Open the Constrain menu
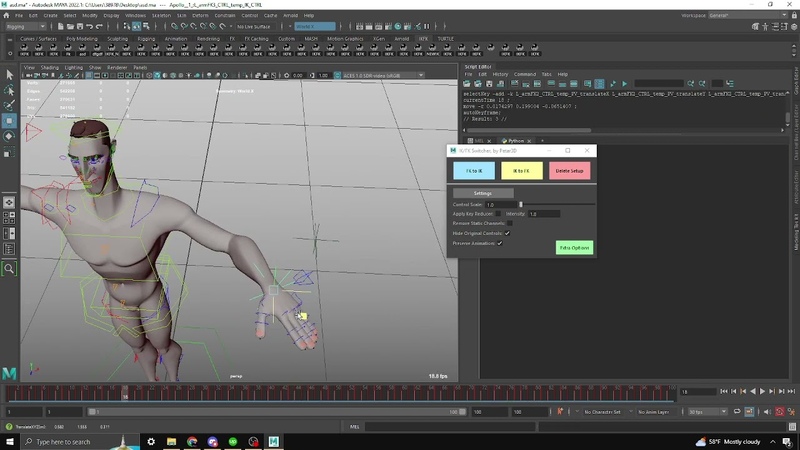The width and height of the screenshot is (800, 450). click(224, 15)
